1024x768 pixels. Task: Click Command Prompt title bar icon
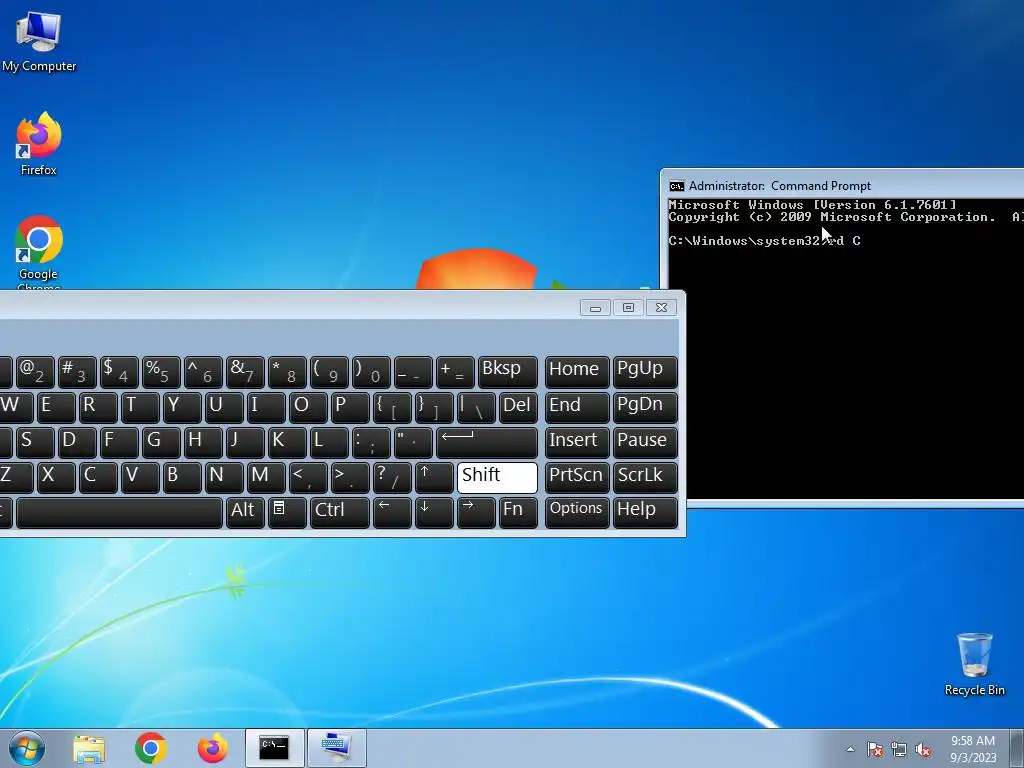[x=677, y=186]
